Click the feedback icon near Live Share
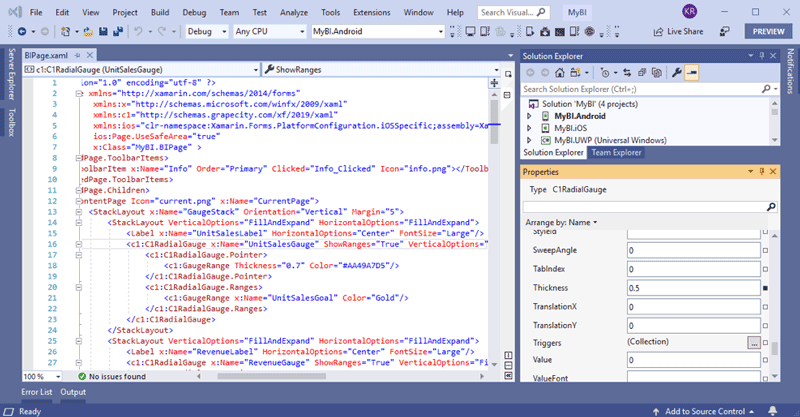Image resolution: width=800 pixels, height=417 pixels. pyautogui.click(x=724, y=32)
